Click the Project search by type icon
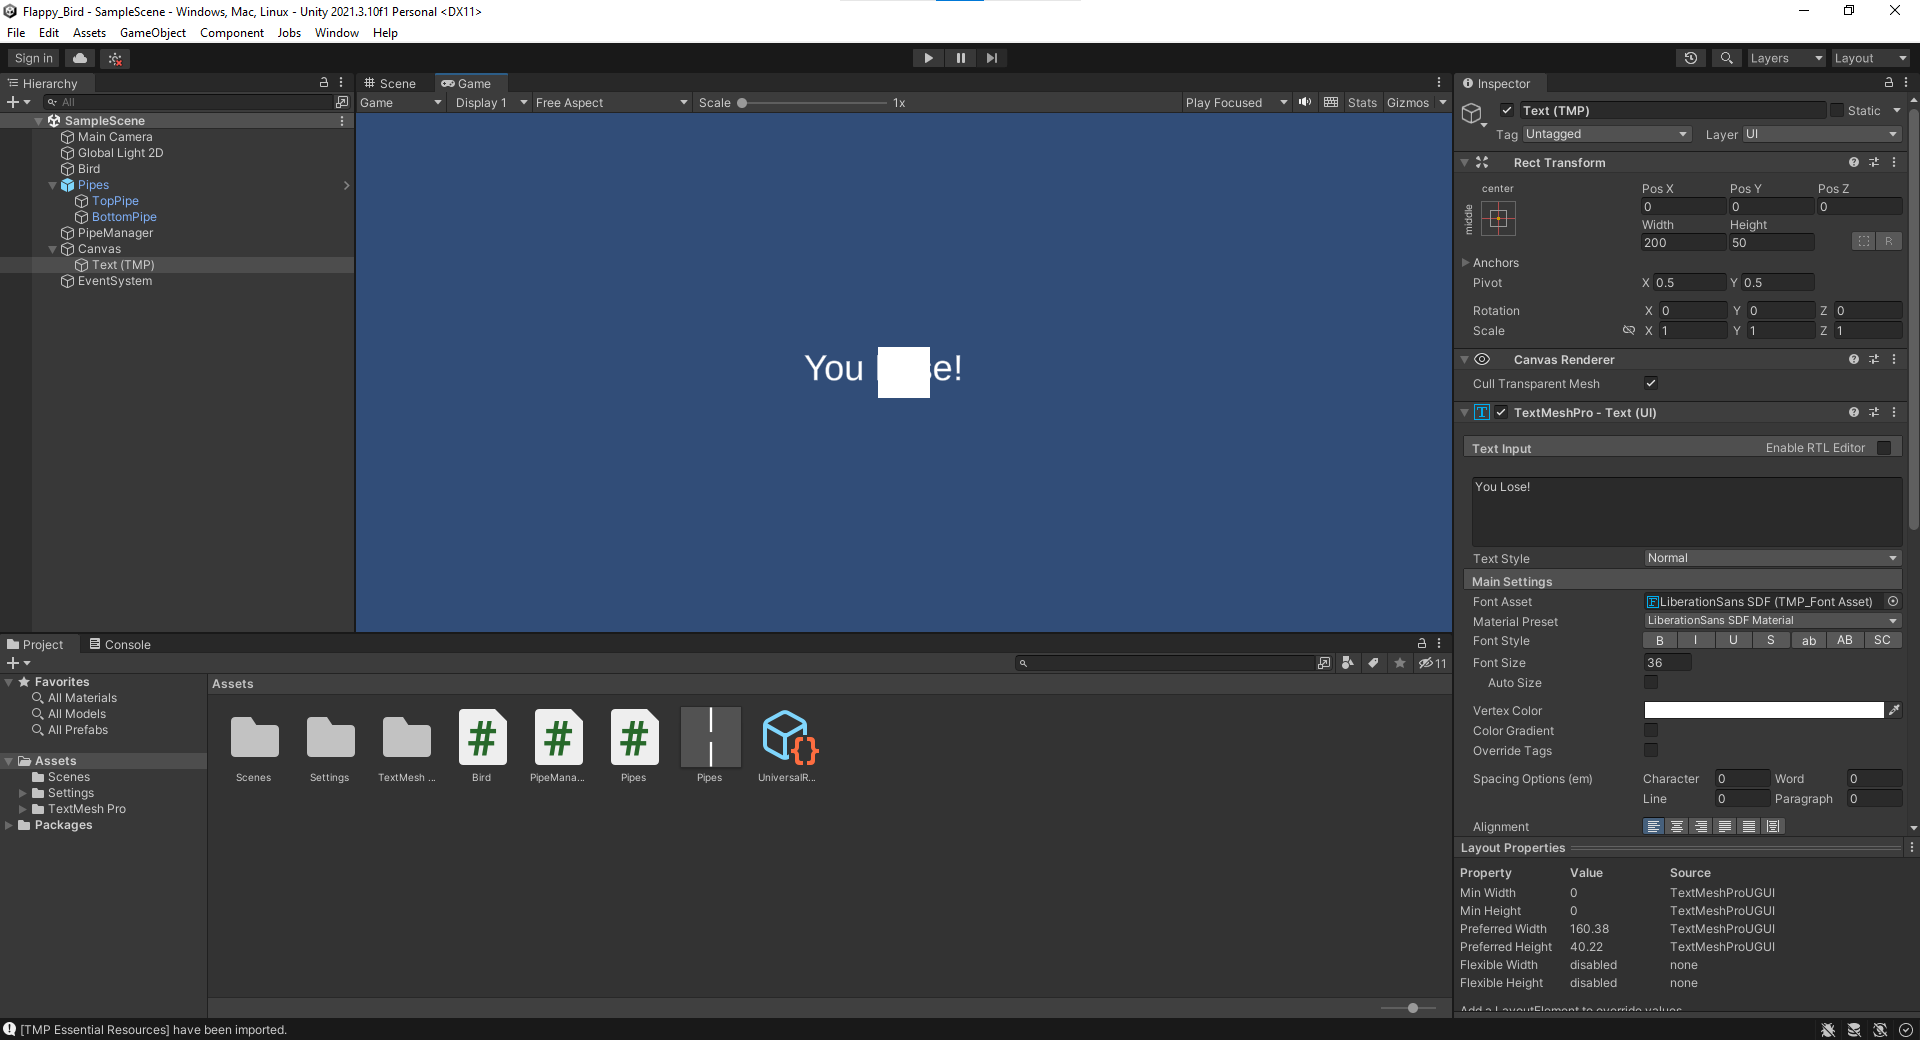The height and width of the screenshot is (1040, 1920). [1348, 663]
